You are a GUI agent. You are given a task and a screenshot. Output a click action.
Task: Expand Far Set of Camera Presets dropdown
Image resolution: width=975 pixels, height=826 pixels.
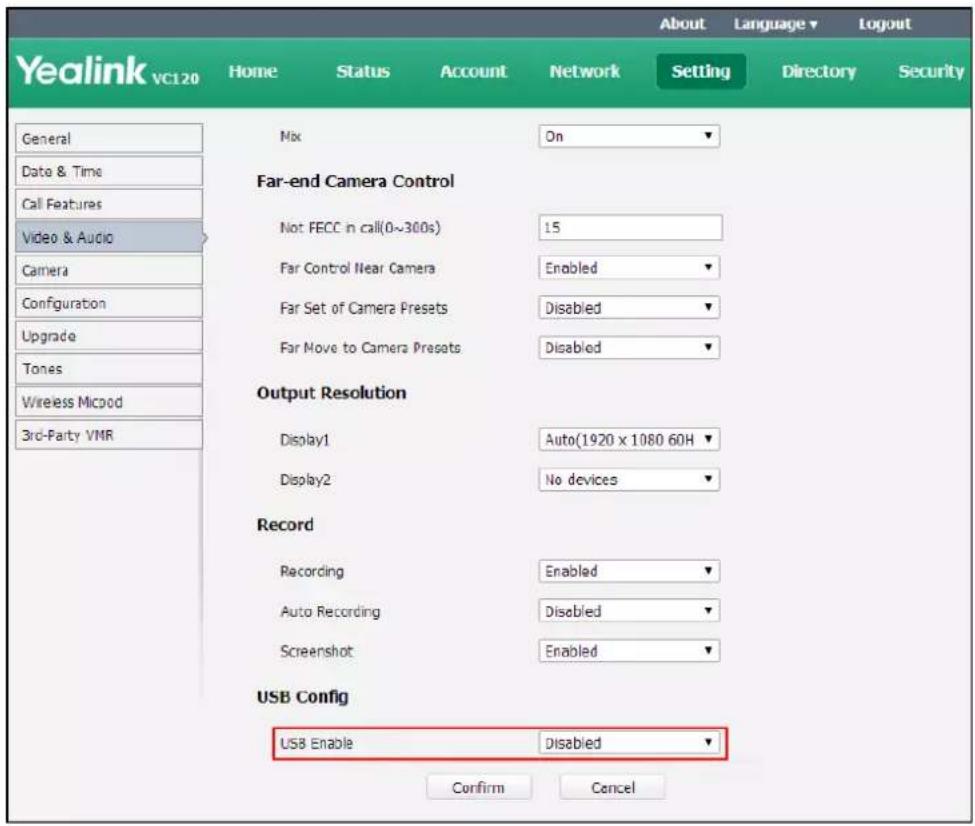[629, 307]
